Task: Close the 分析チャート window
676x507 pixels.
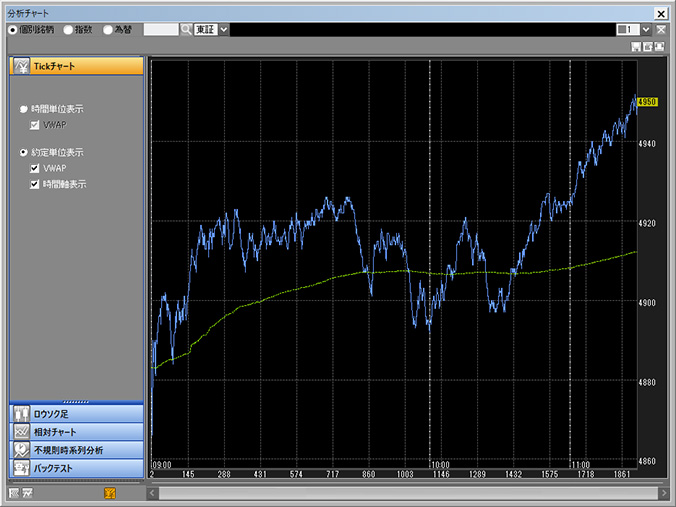Action: pos(661,13)
